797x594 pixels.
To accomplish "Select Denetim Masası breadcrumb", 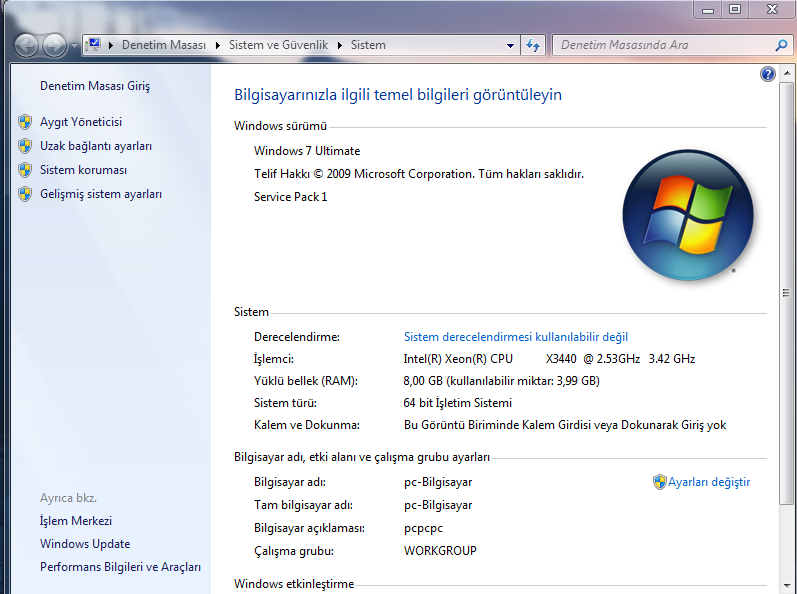I will [164, 45].
